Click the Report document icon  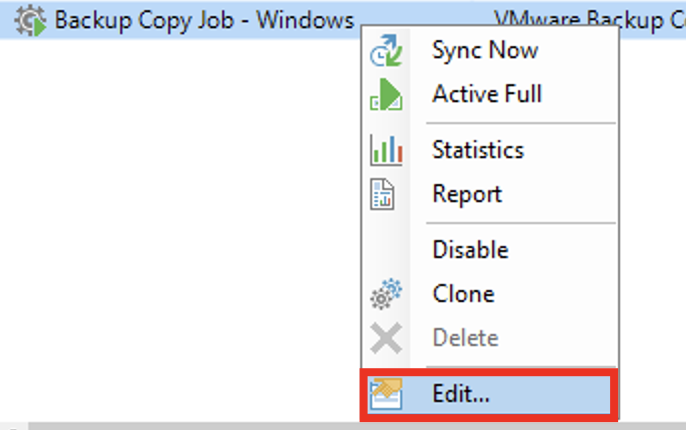pyautogui.click(x=385, y=194)
